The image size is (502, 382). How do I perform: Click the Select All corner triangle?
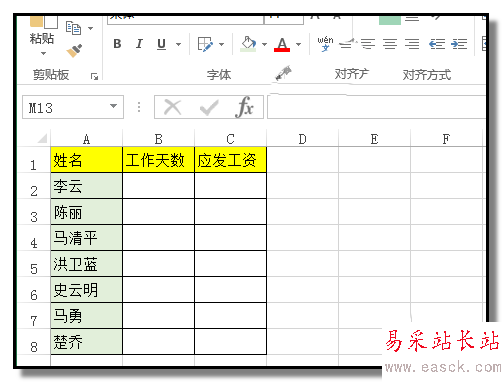point(42,138)
